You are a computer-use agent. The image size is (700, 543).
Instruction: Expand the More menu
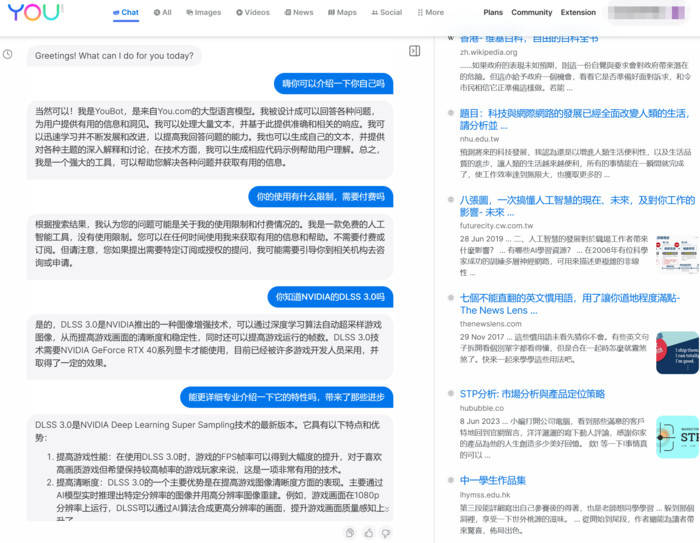pyautogui.click(x=430, y=13)
